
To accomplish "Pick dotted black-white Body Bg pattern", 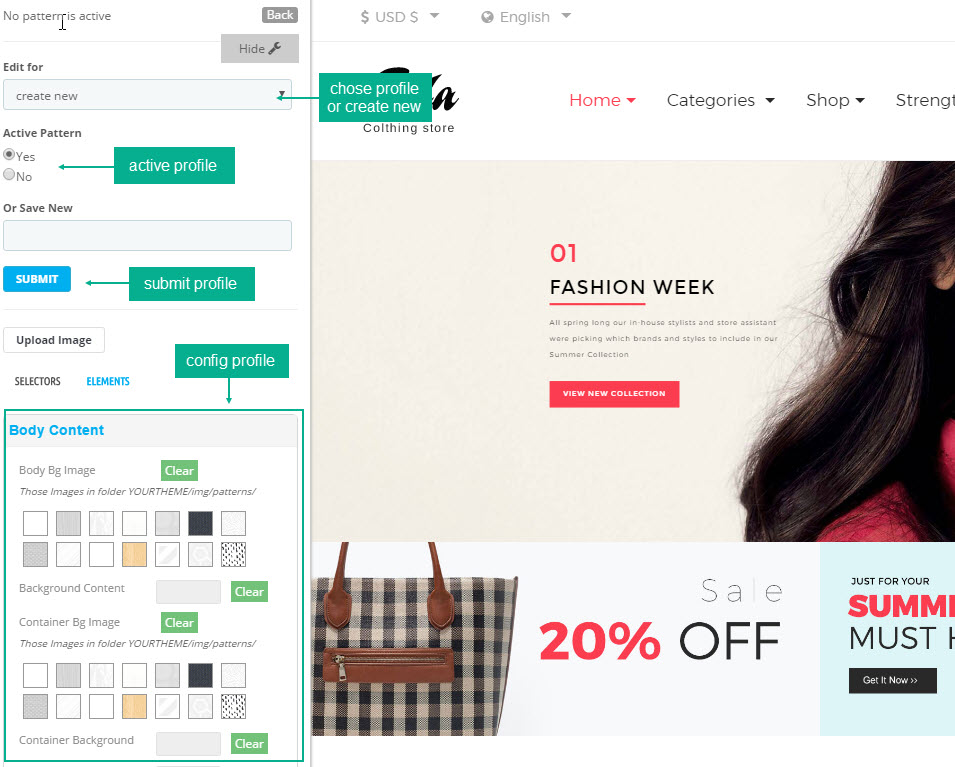I will tap(233, 554).
